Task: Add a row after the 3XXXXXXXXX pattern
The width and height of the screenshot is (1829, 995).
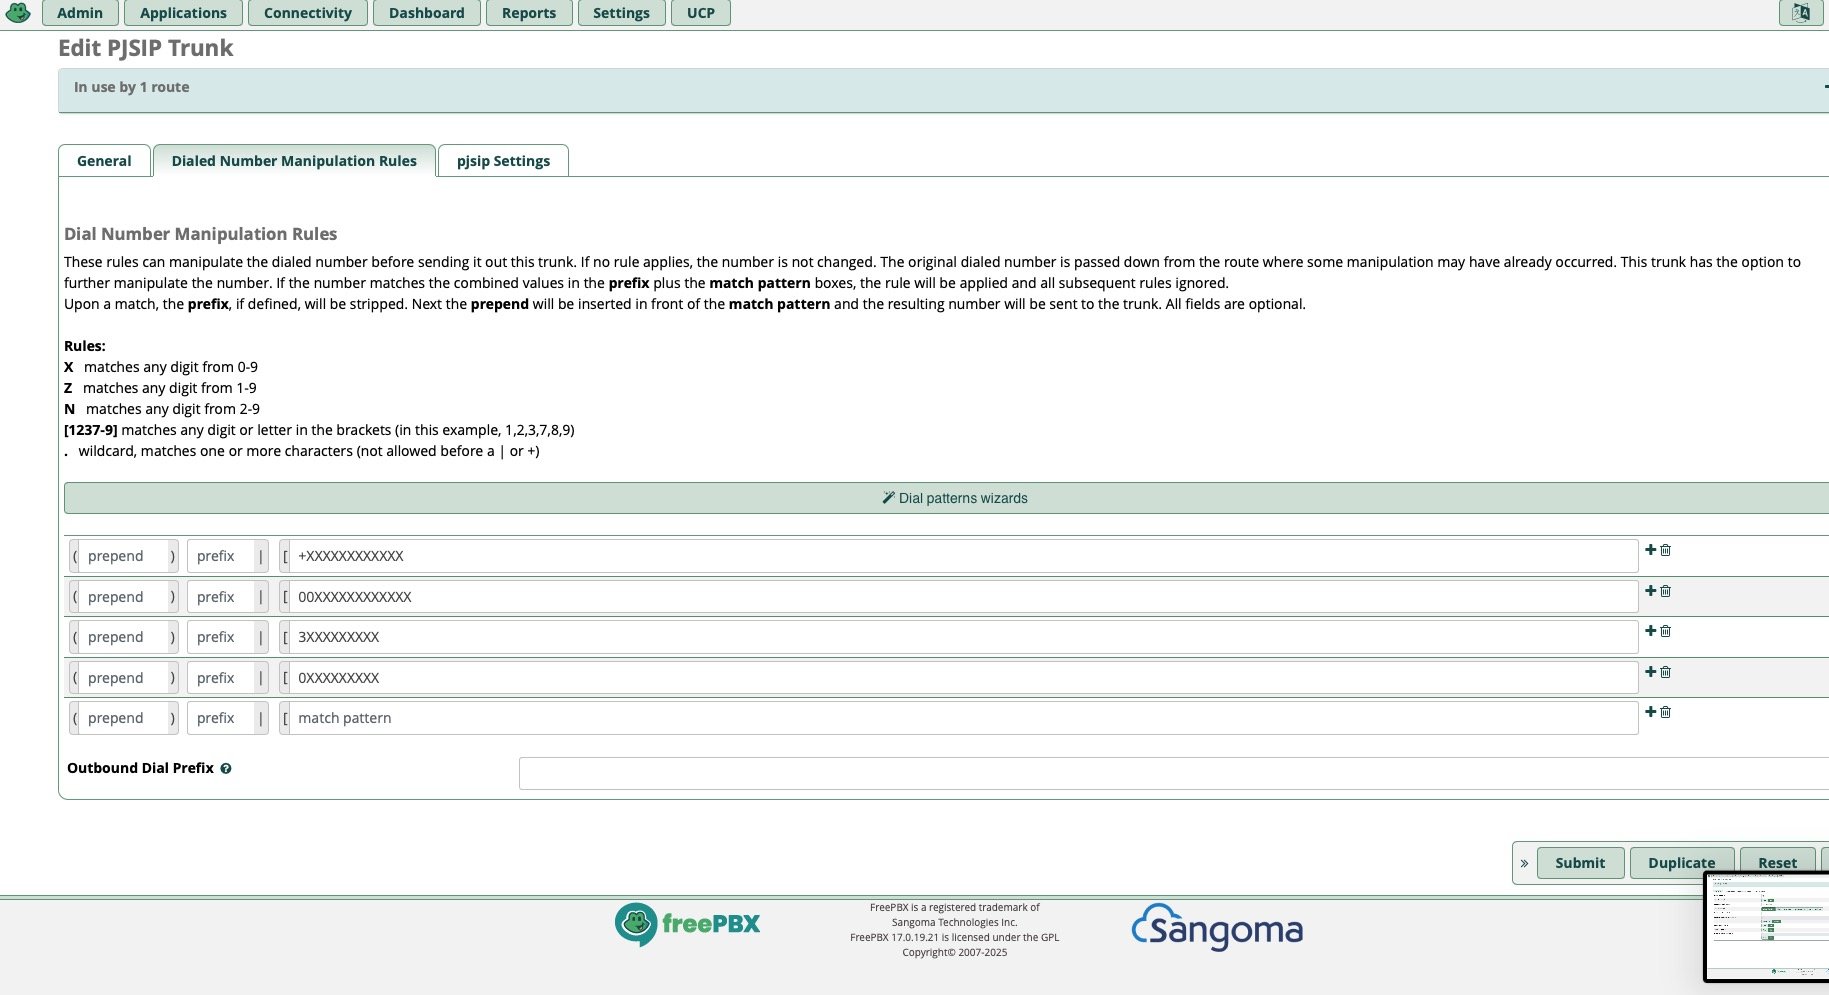Action: click(x=1650, y=631)
